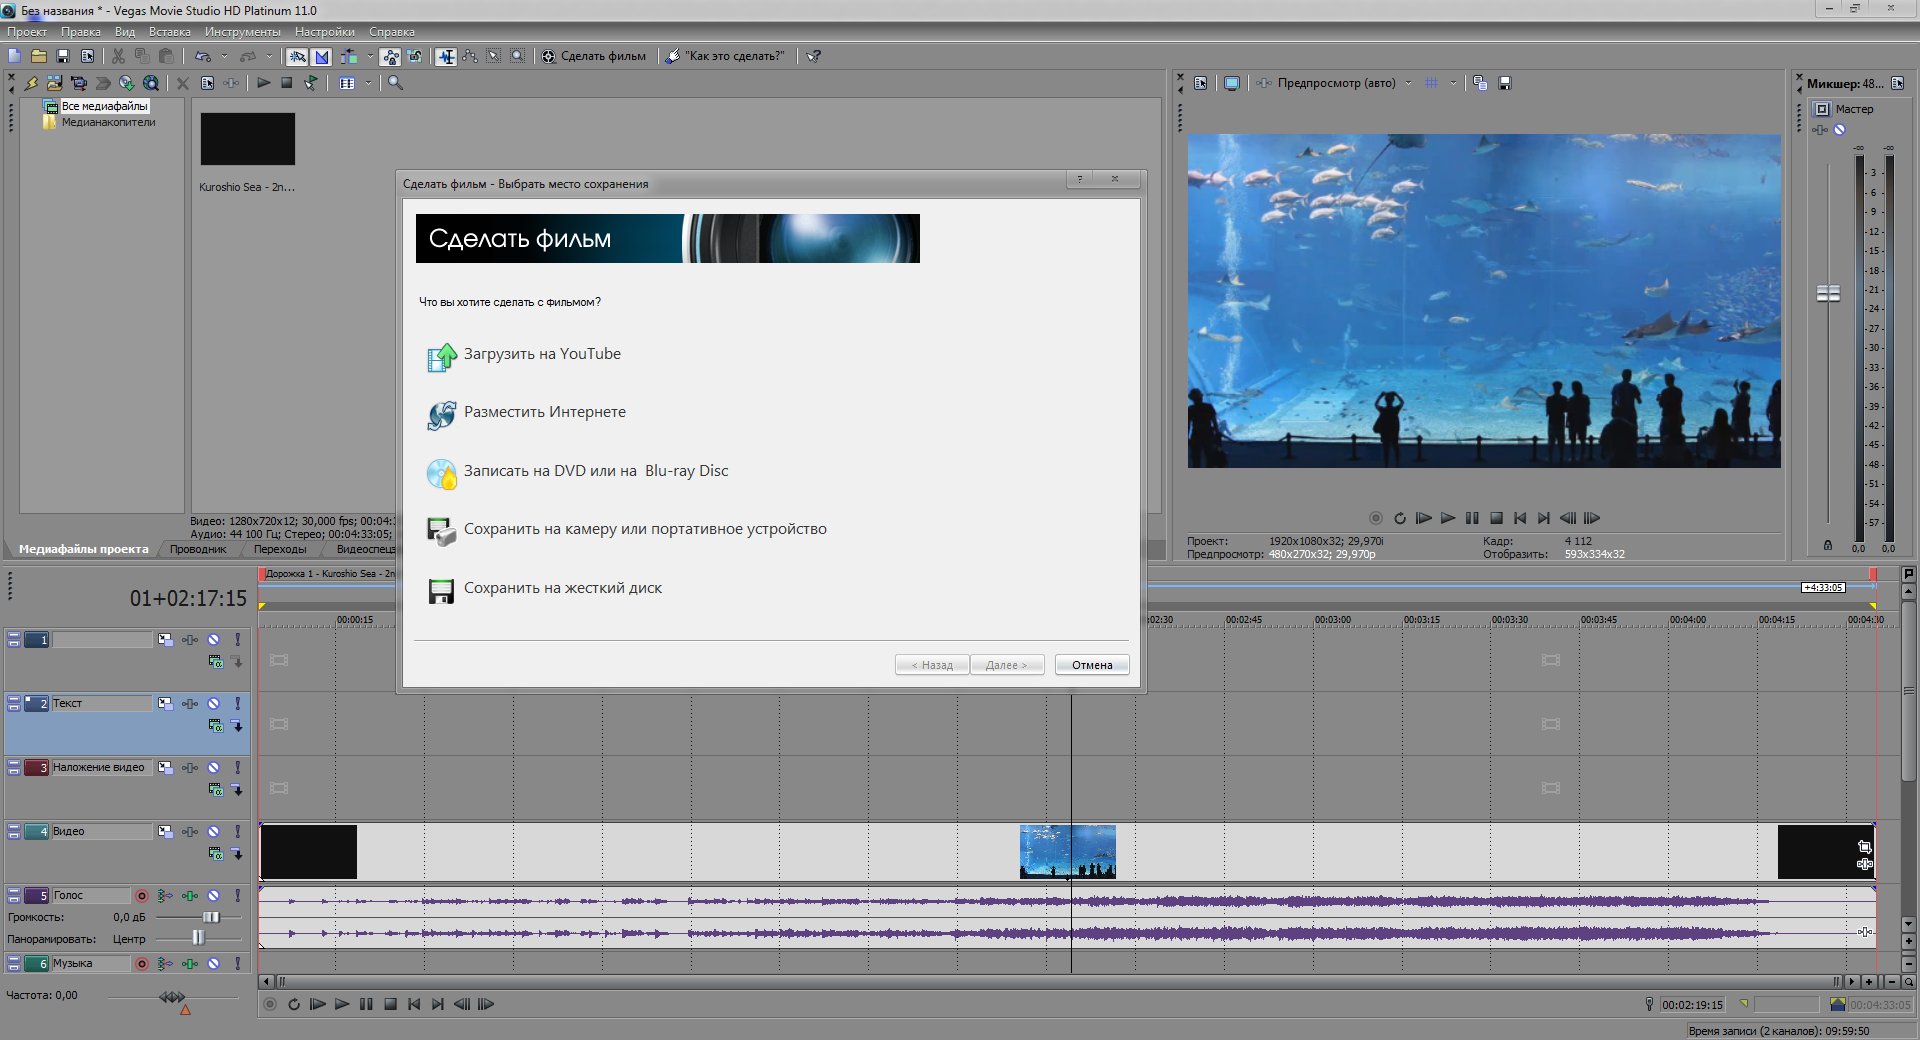The width and height of the screenshot is (1920, 1040).
Task: Click the timeline transport stop button
Action: 390,1004
